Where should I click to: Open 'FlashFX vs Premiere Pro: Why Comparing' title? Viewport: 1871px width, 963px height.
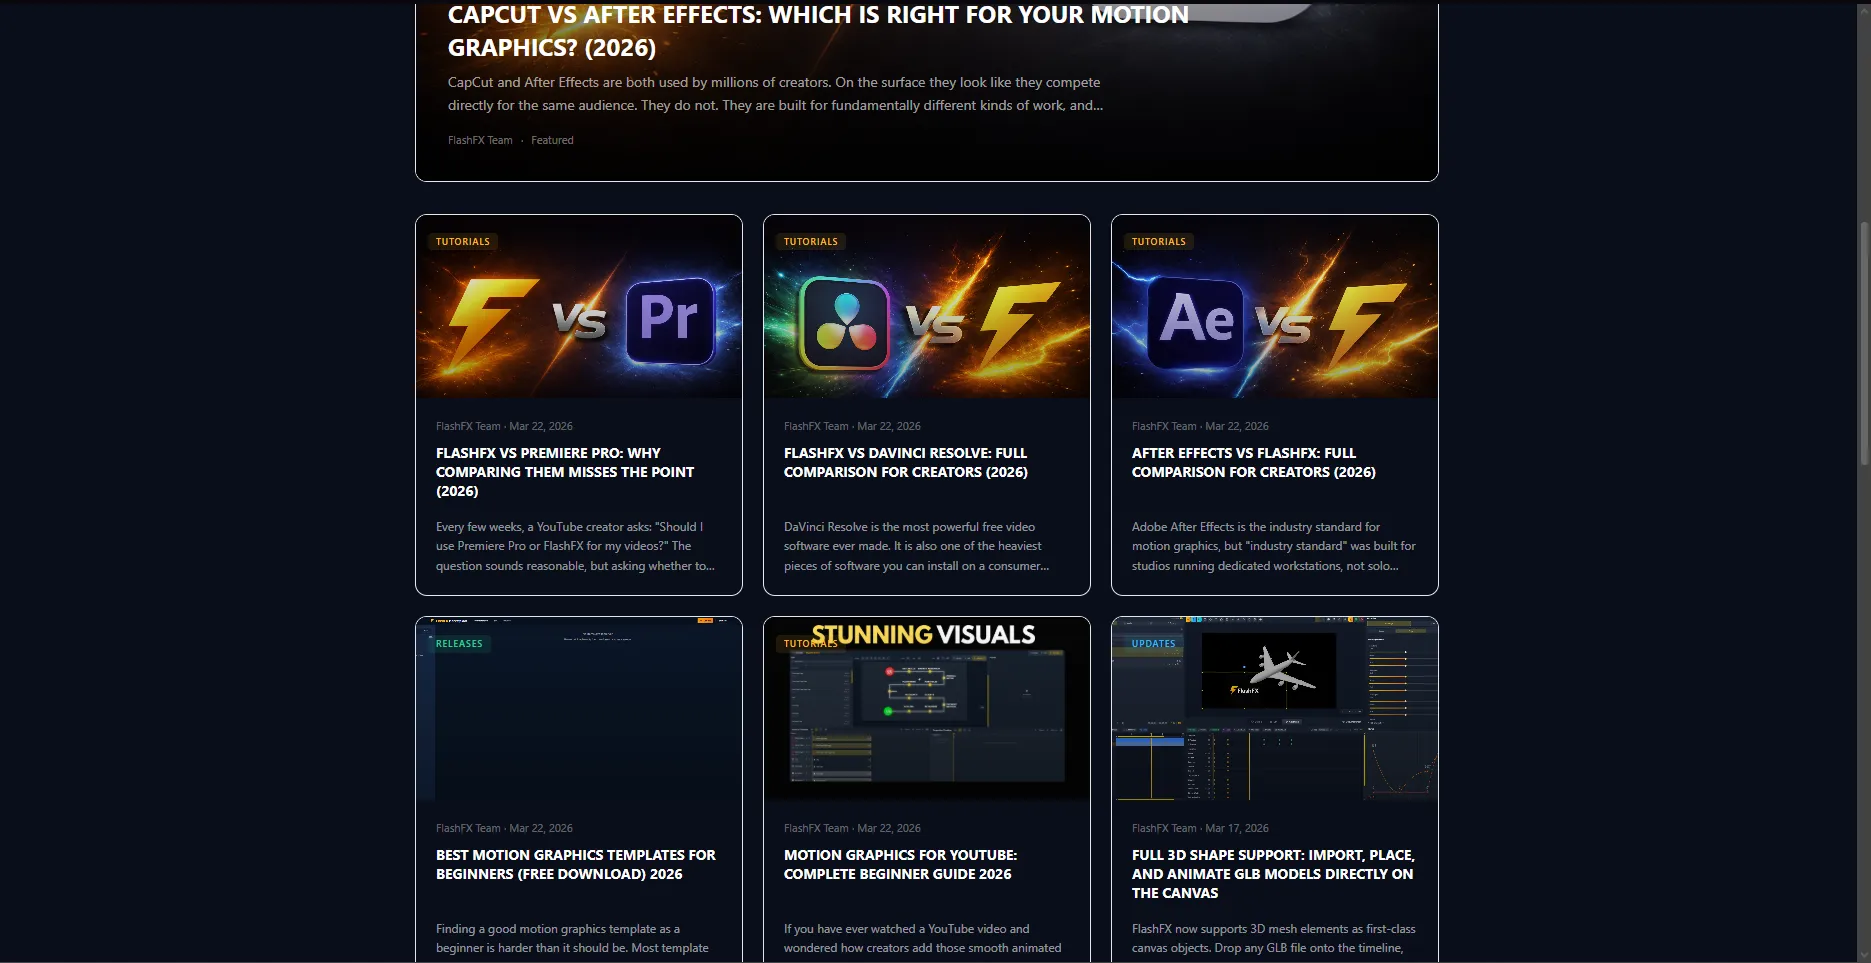pyautogui.click(x=565, y=472)
